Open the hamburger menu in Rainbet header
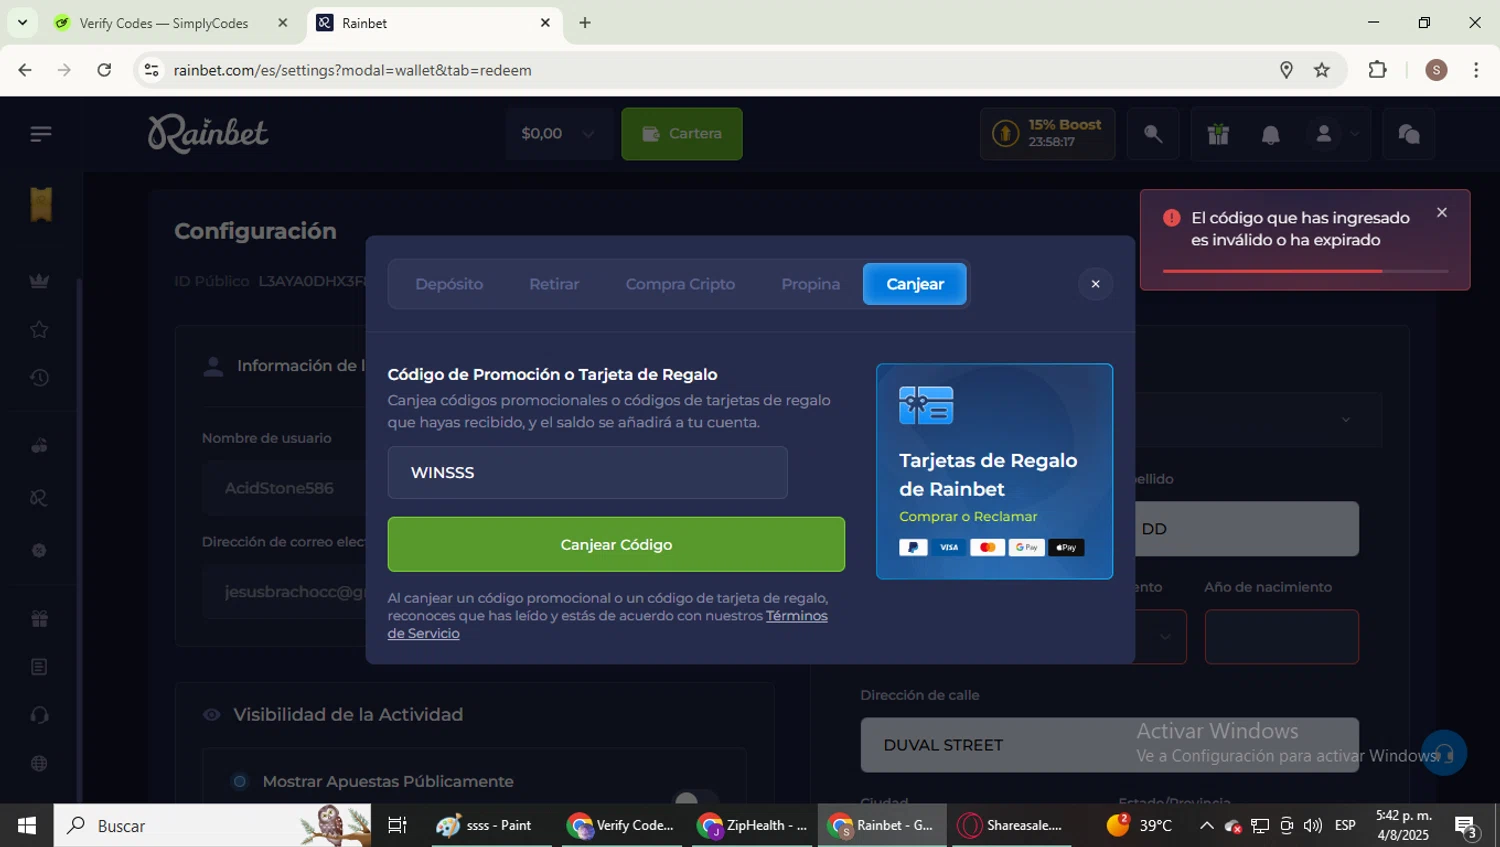 (x=40, y=134)
